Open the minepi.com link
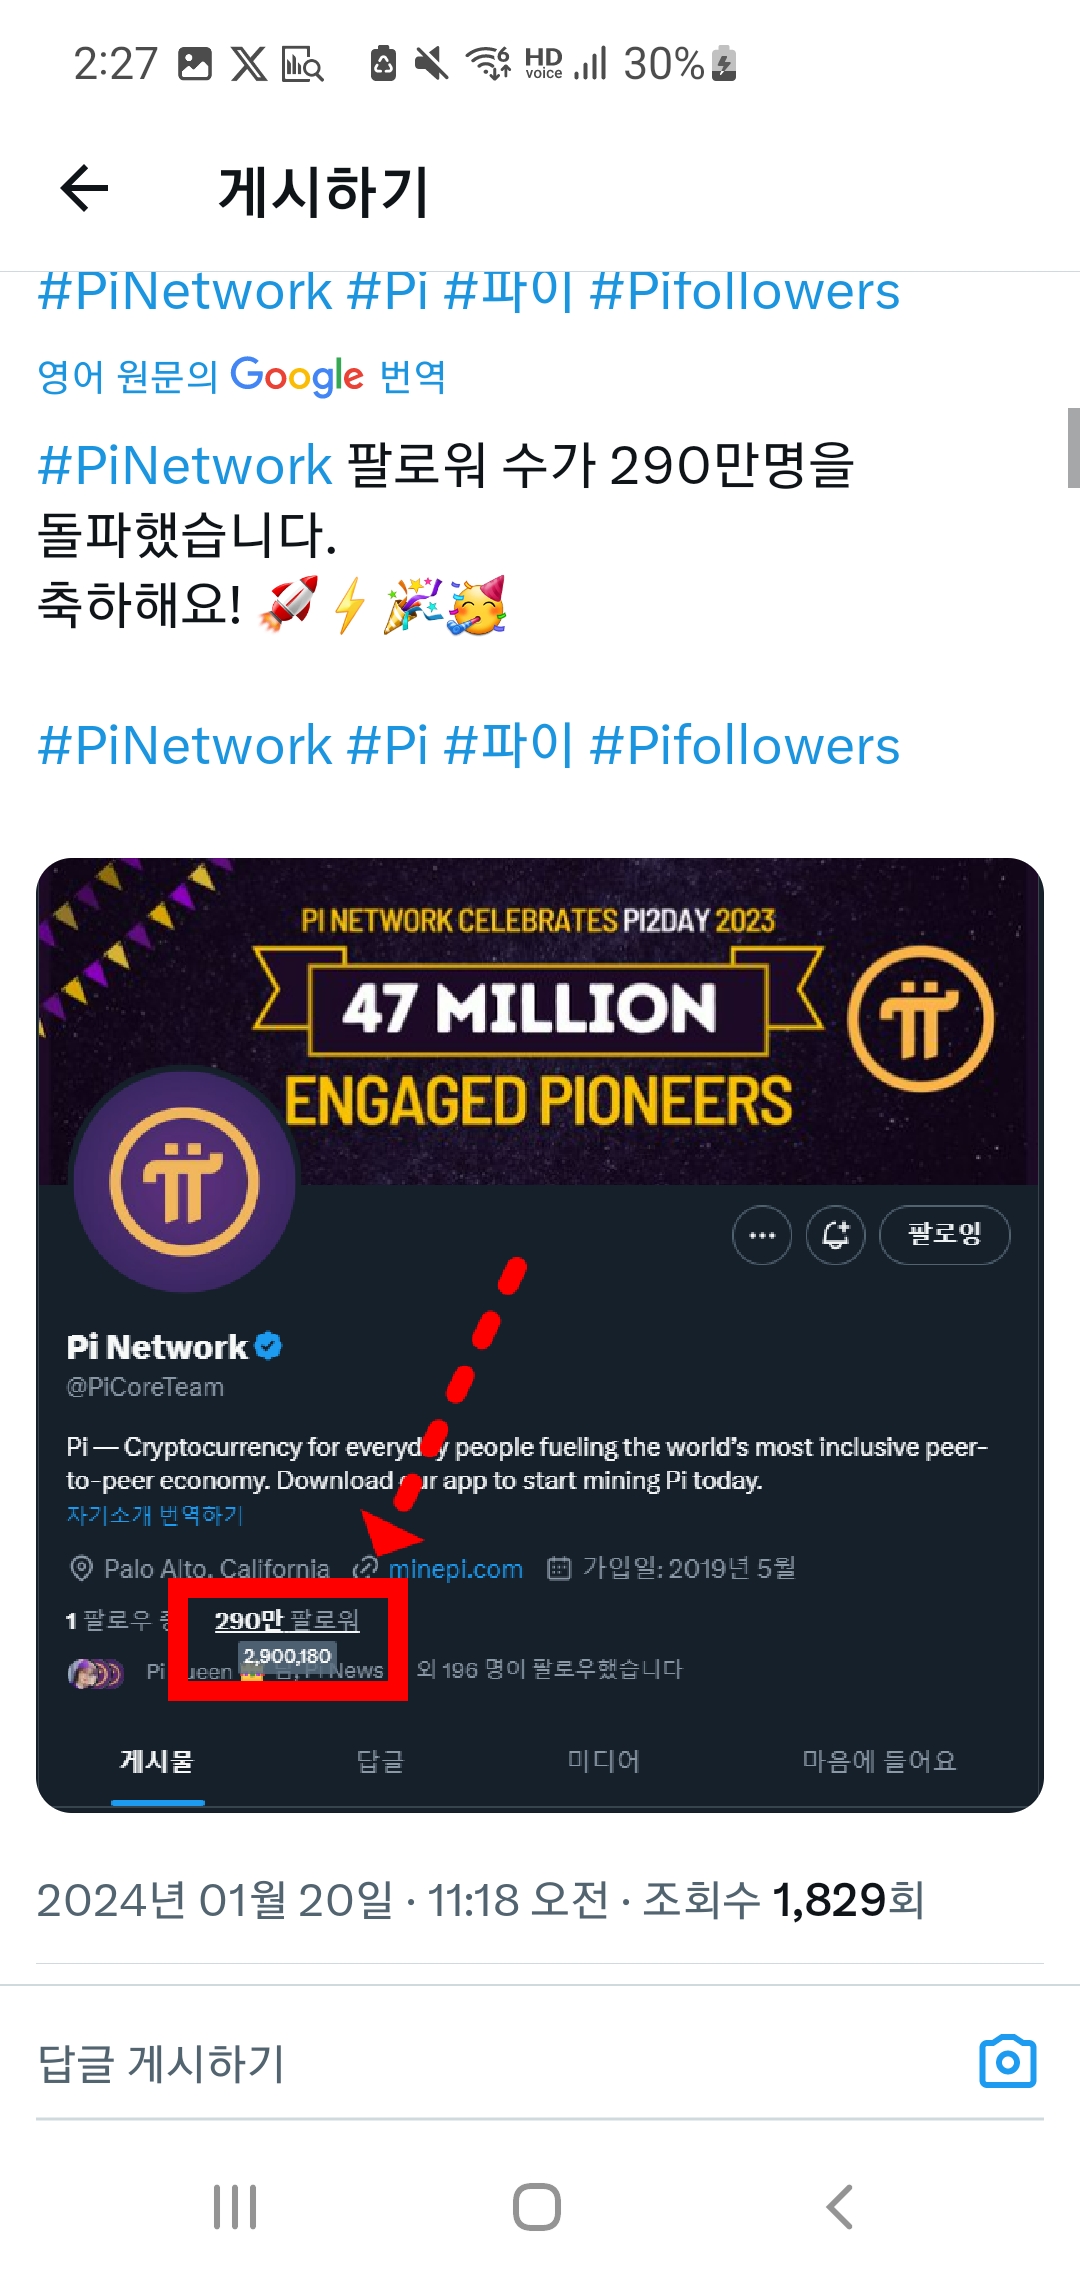 pos(455,1568)
